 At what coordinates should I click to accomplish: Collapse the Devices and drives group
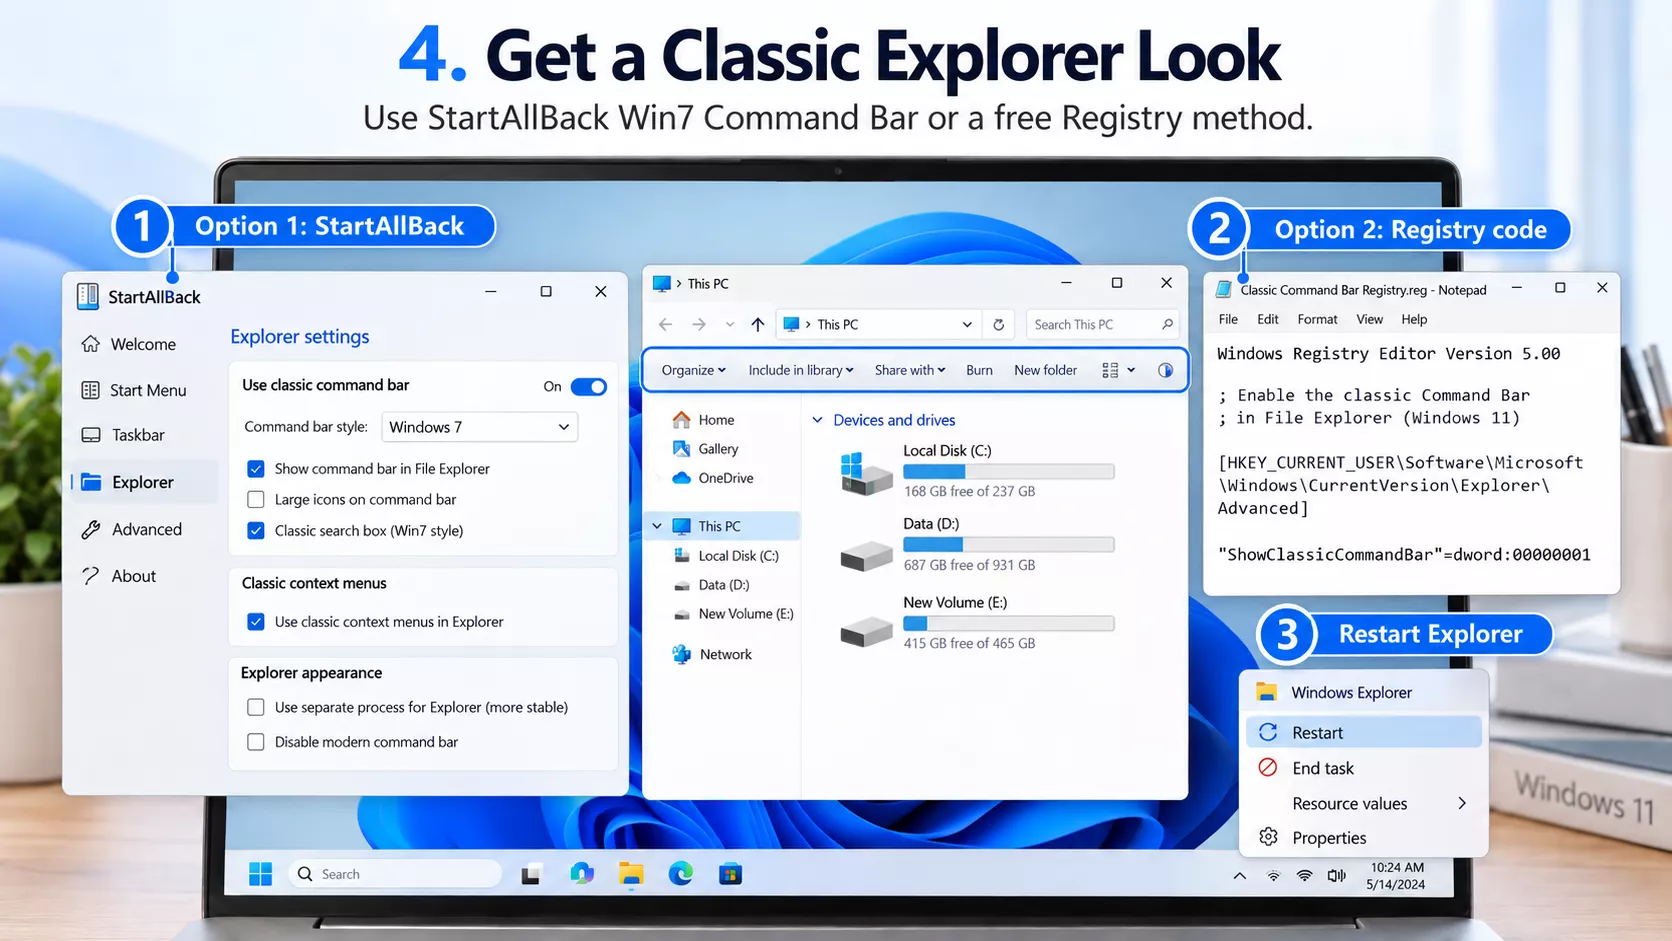[817, 420]
